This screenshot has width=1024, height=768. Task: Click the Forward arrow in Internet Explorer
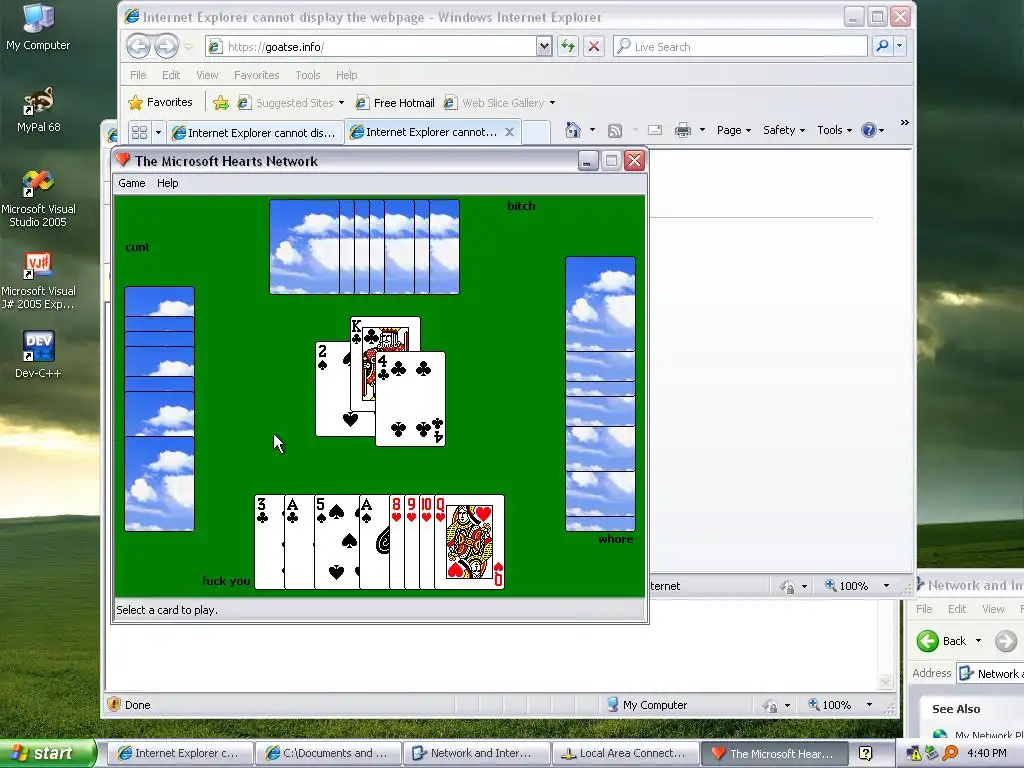pos(167,46)
